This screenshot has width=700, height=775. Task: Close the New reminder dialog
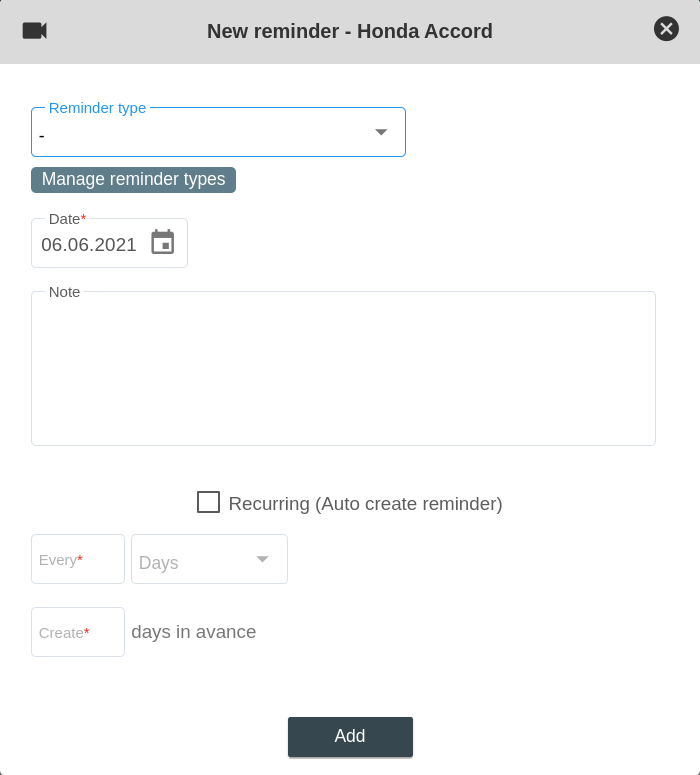[x=666, y=29]
